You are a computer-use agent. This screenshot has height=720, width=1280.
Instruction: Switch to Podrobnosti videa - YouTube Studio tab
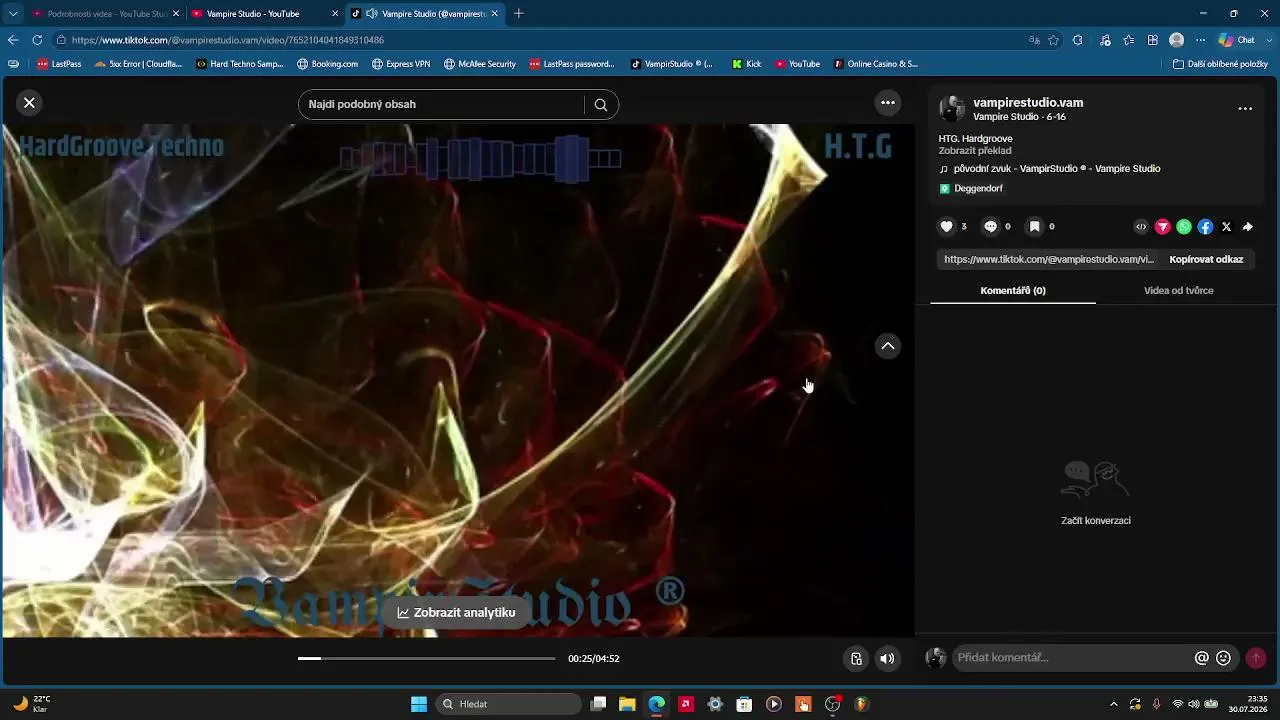click(x=105, y=14)
